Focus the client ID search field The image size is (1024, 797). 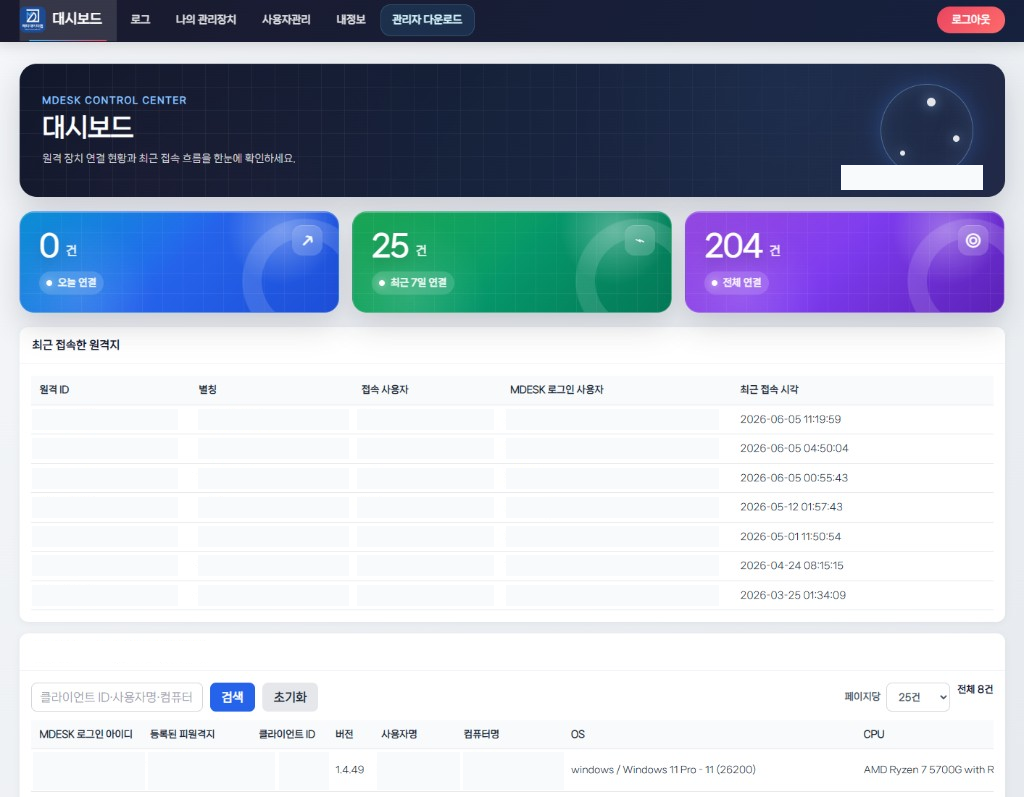[x=117, y=697]
